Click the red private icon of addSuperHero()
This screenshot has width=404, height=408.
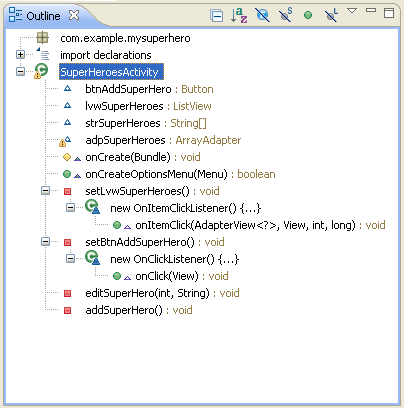(x=67, y=311)
